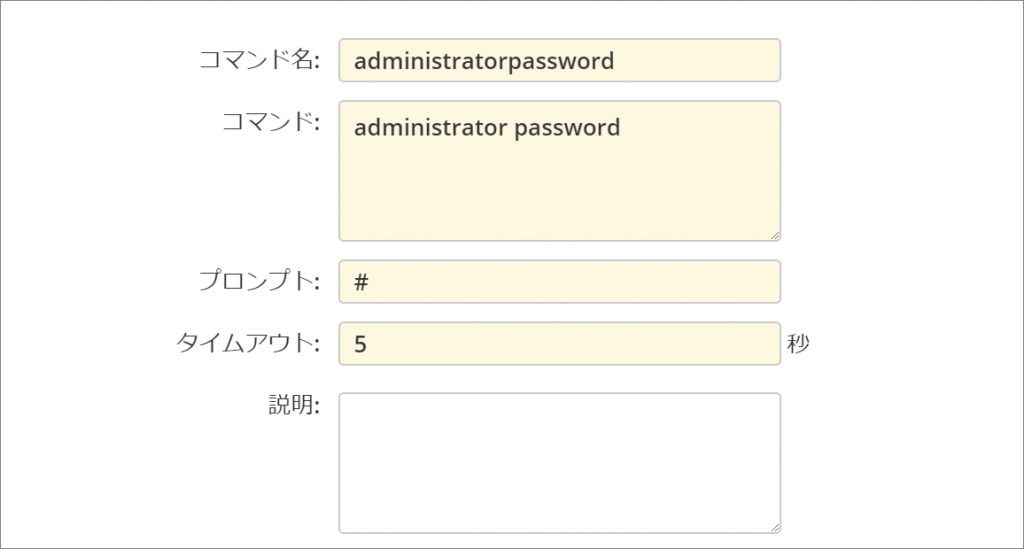1024x549 pixels.
Task: Grab the 説明 textarea resize handle
Action: (775, 528)
